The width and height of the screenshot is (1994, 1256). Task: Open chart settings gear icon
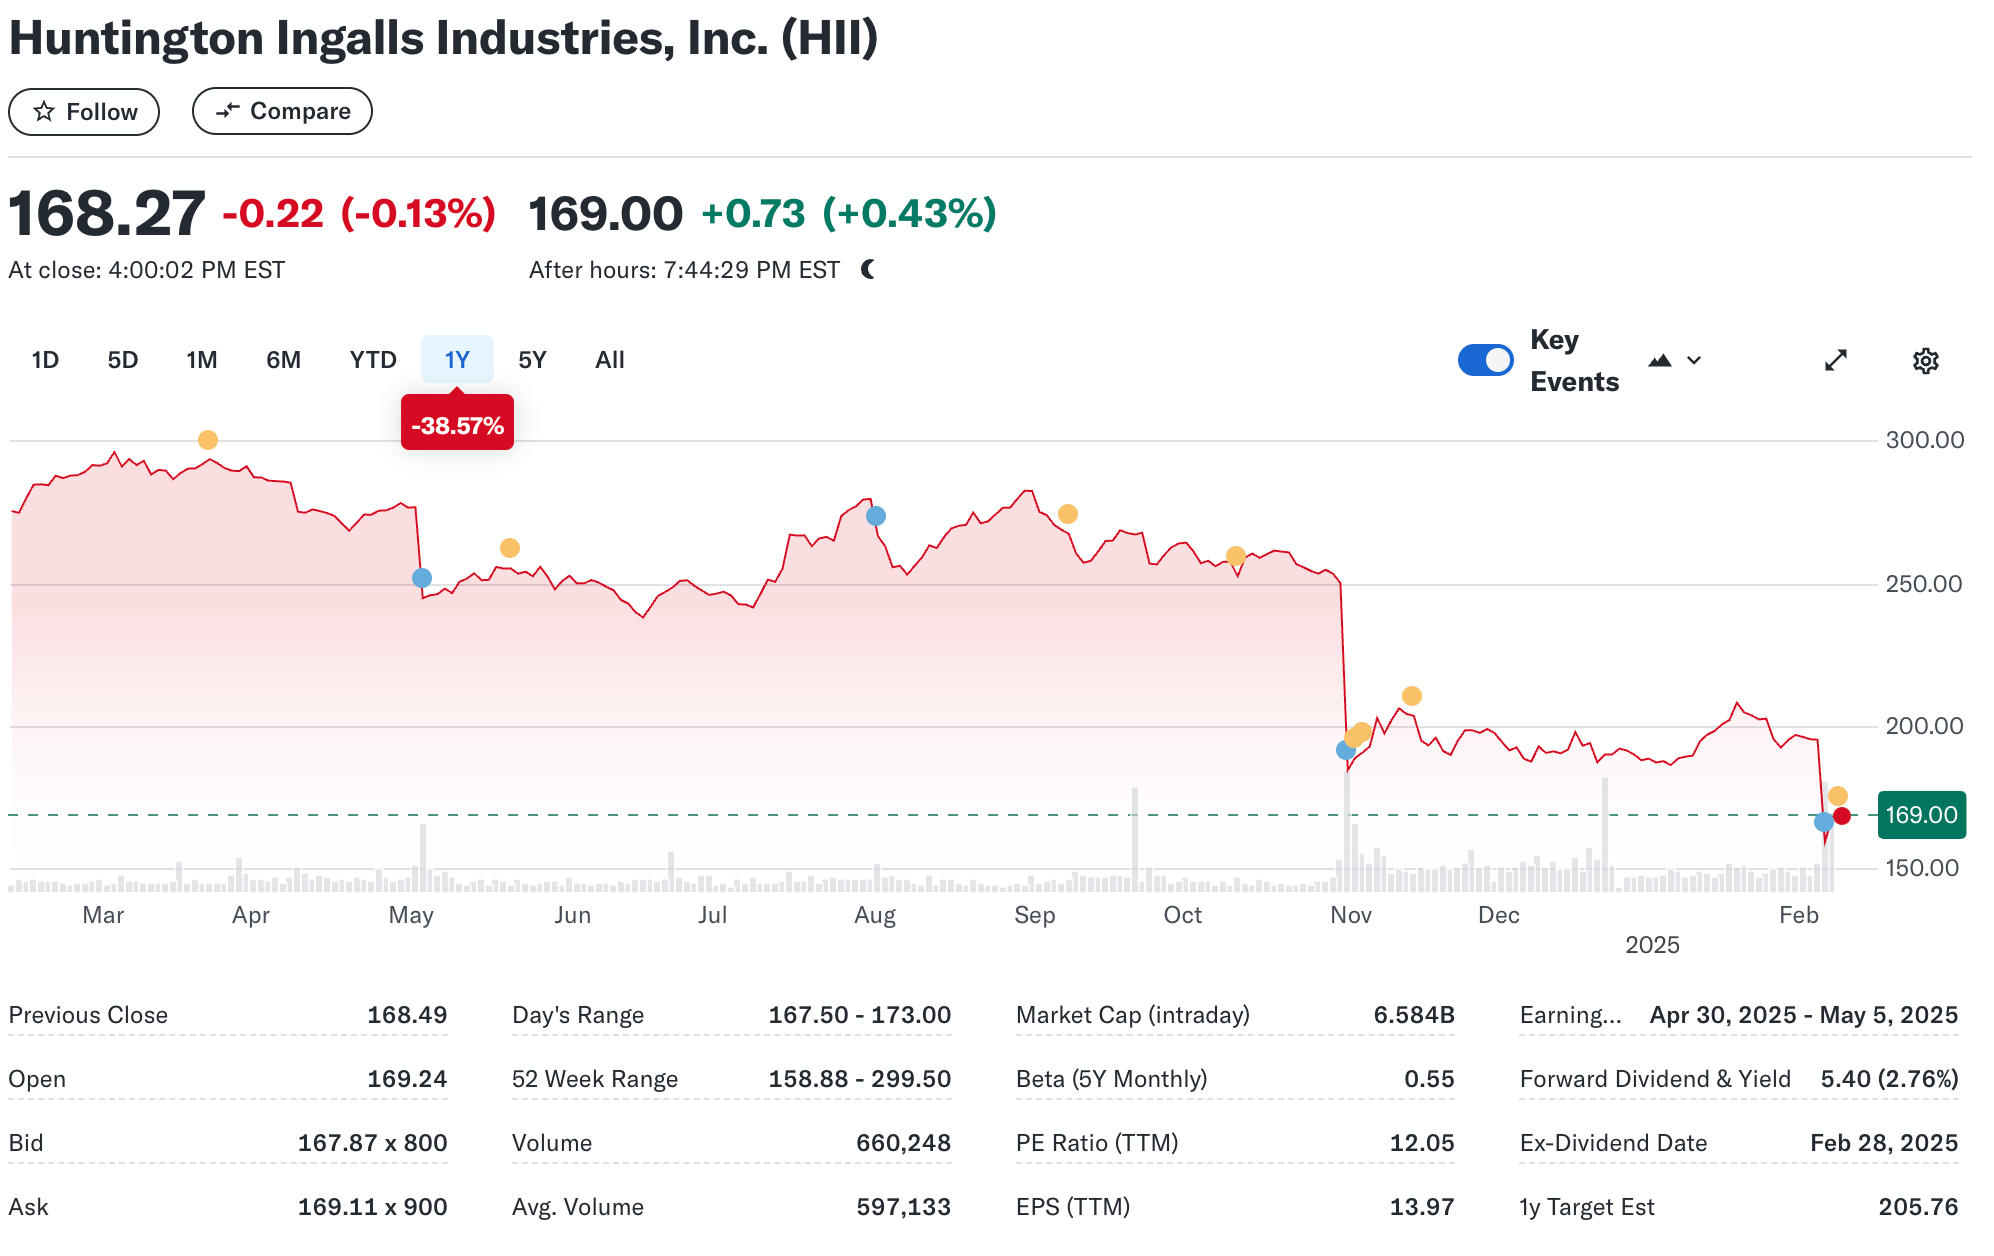(1925, 361)
